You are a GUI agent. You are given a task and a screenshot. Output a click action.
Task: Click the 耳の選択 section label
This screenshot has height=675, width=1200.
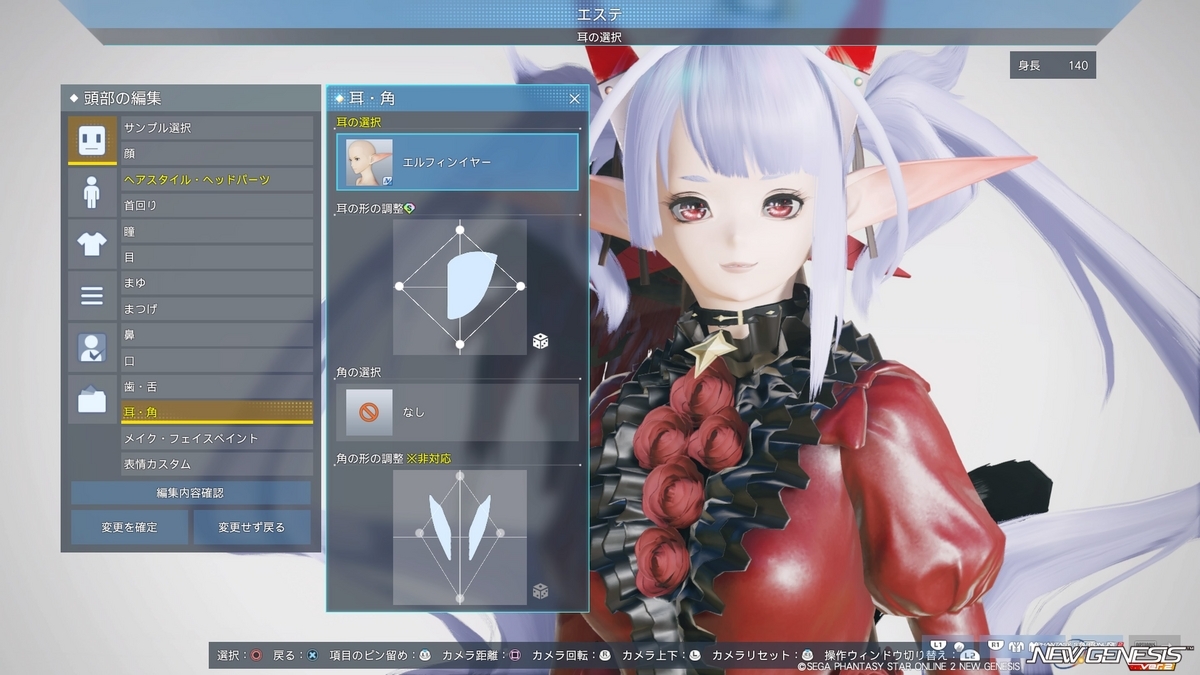[358, 122]
